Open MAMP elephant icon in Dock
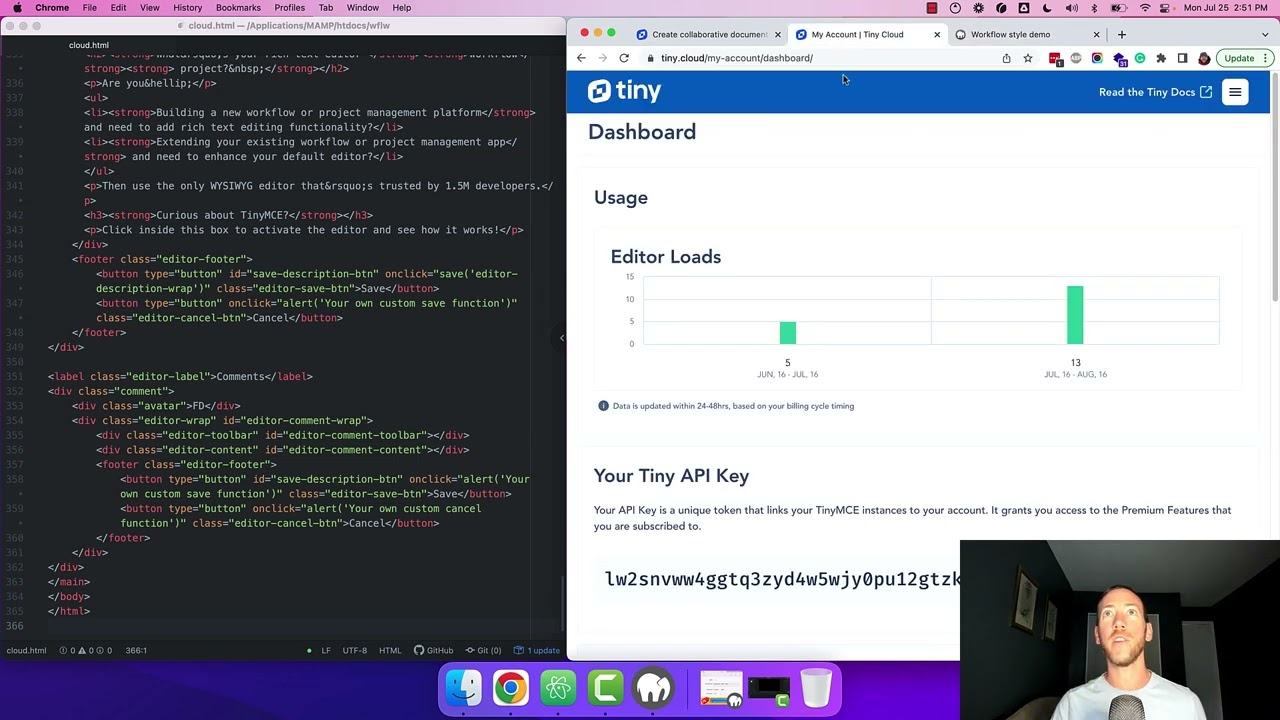This screenshot has width=1280, height=720. tap(653, 688)
